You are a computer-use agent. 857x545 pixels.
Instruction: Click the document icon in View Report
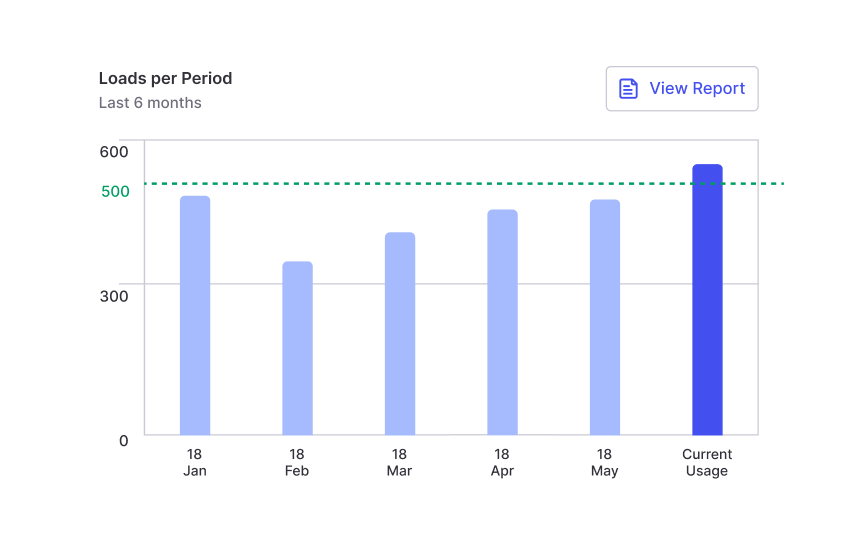[x=628, y=89]
